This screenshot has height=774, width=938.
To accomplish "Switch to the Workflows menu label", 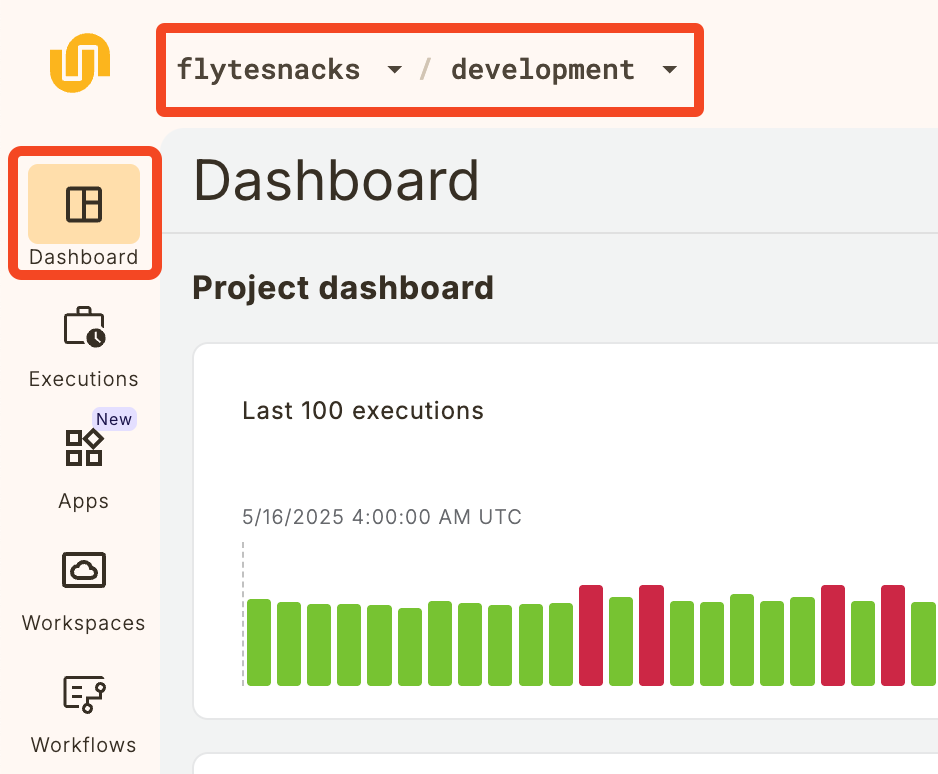I will (84, 745).
